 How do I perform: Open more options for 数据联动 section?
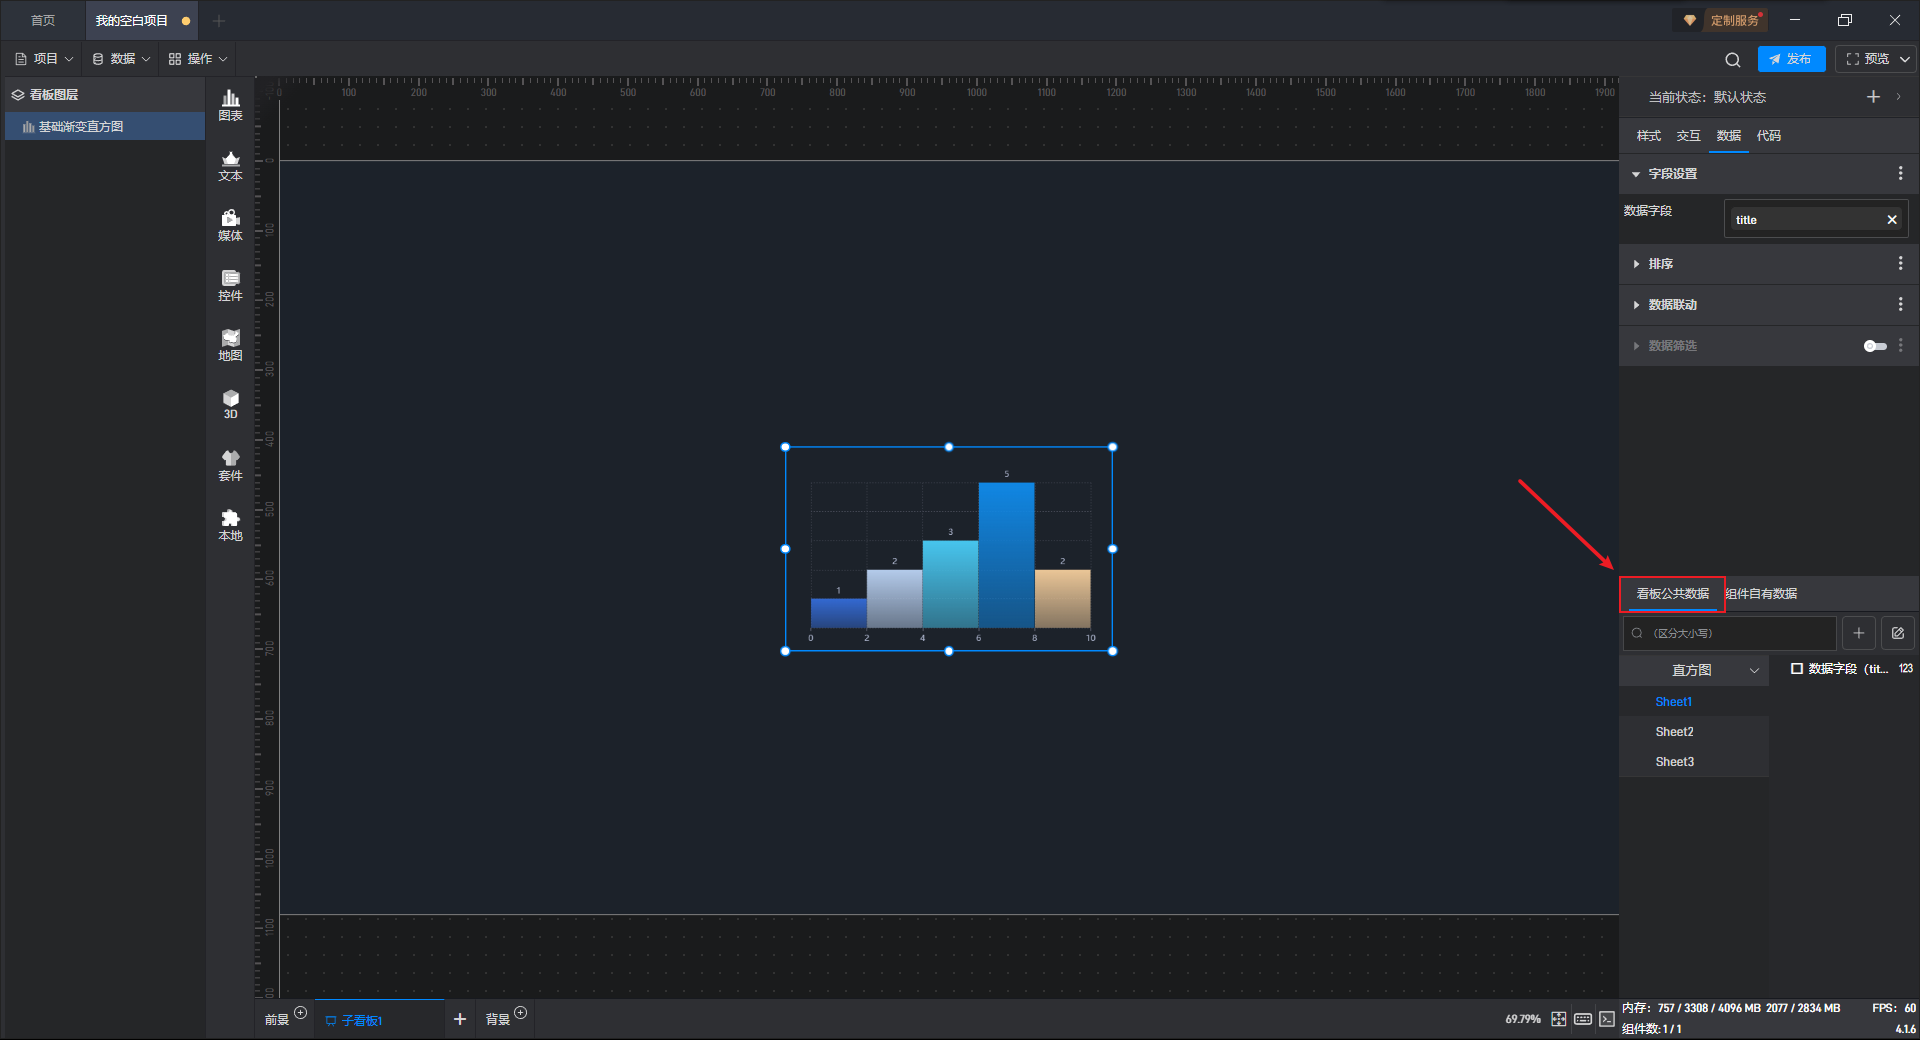[x=1901, y=305]
